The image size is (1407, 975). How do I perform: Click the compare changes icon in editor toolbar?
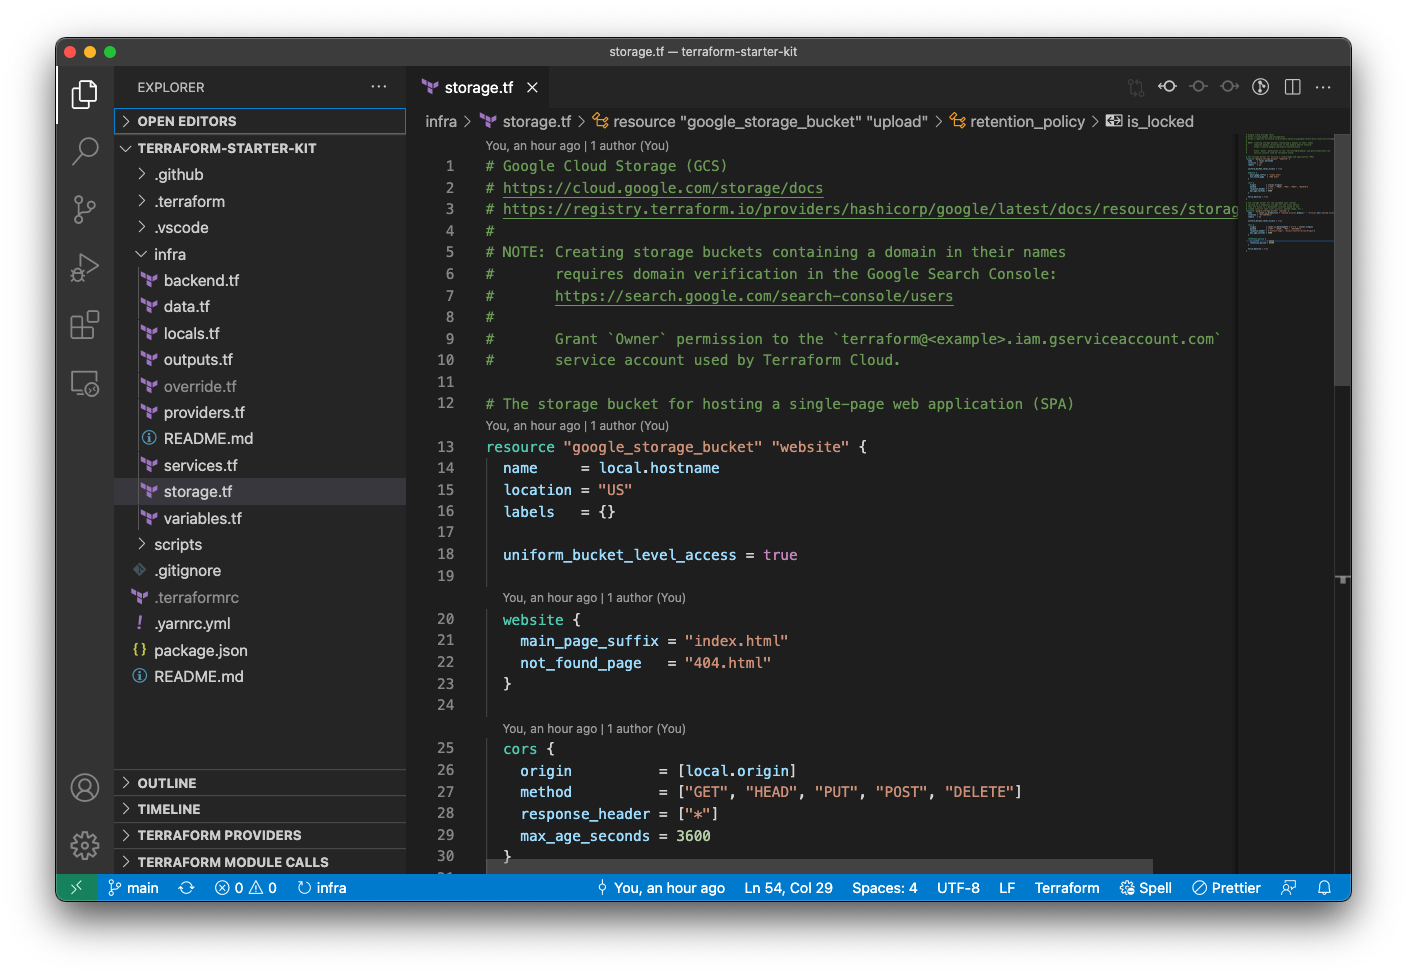1136,88
